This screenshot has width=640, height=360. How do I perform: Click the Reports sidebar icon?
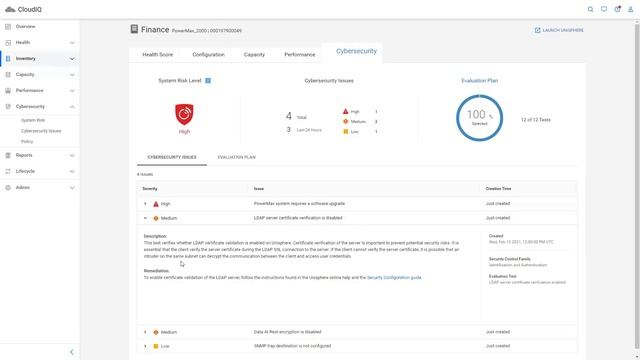click(8, 155)
